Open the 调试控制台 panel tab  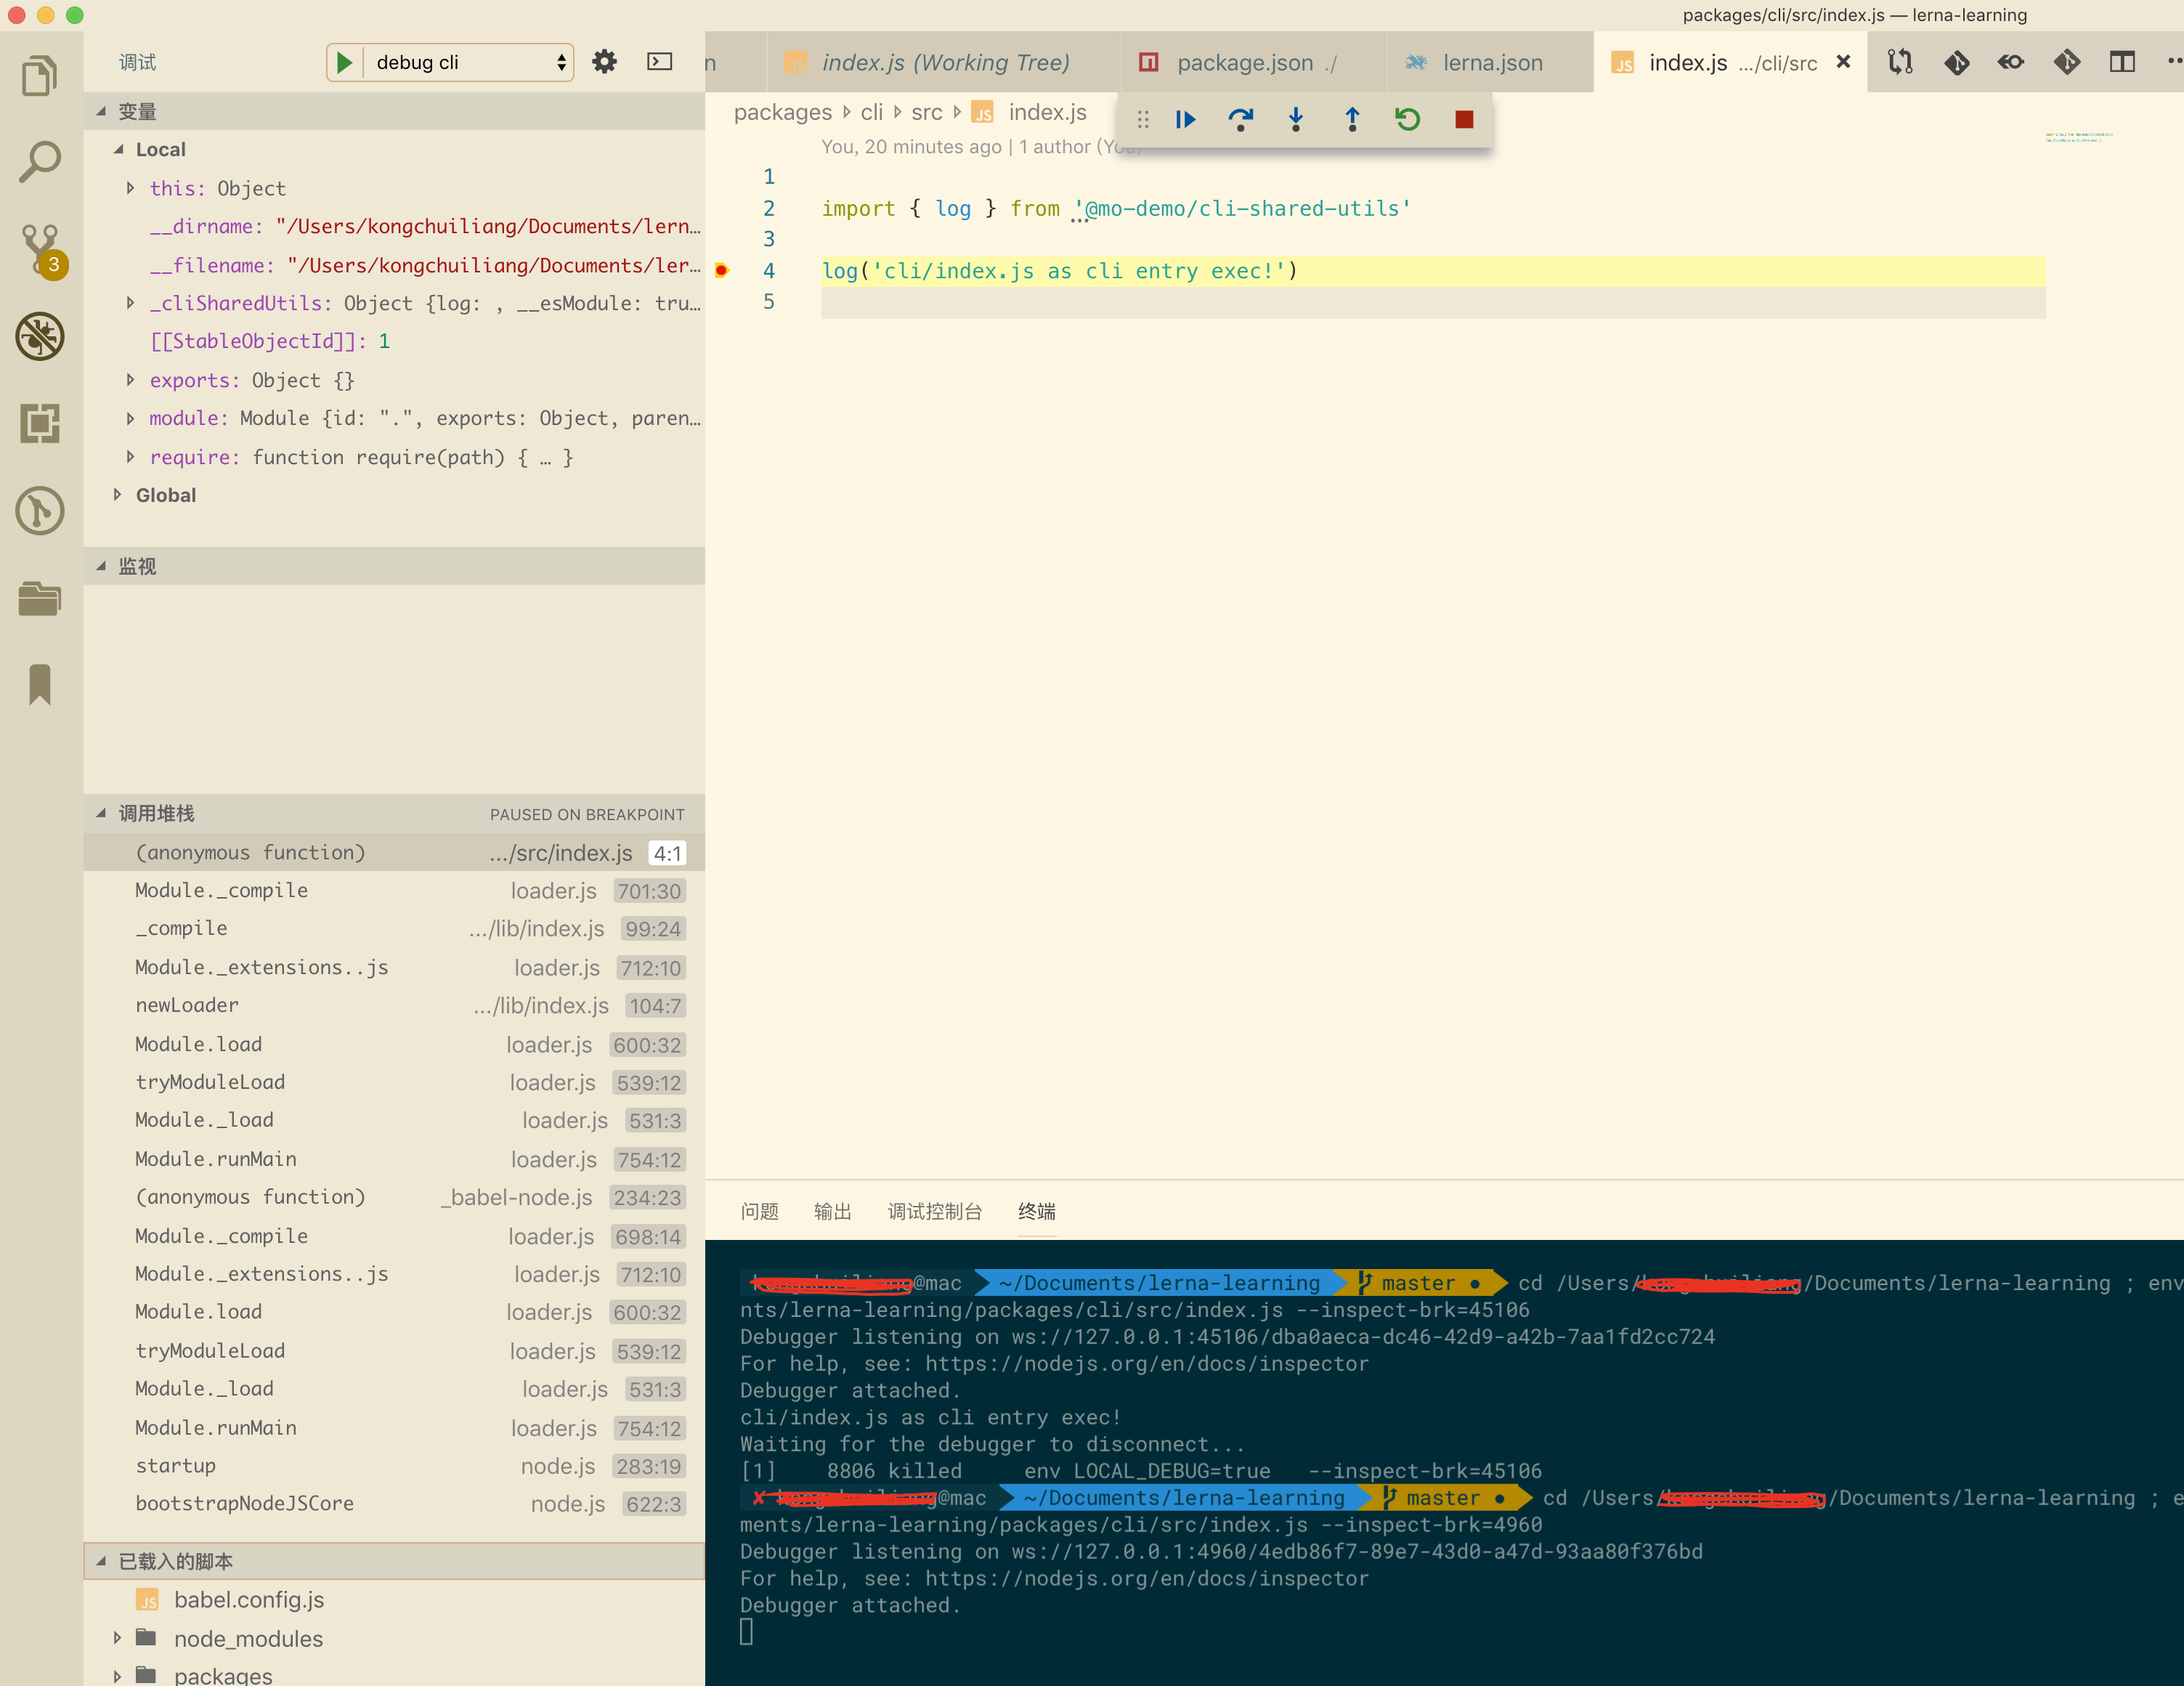point(934,1211)
